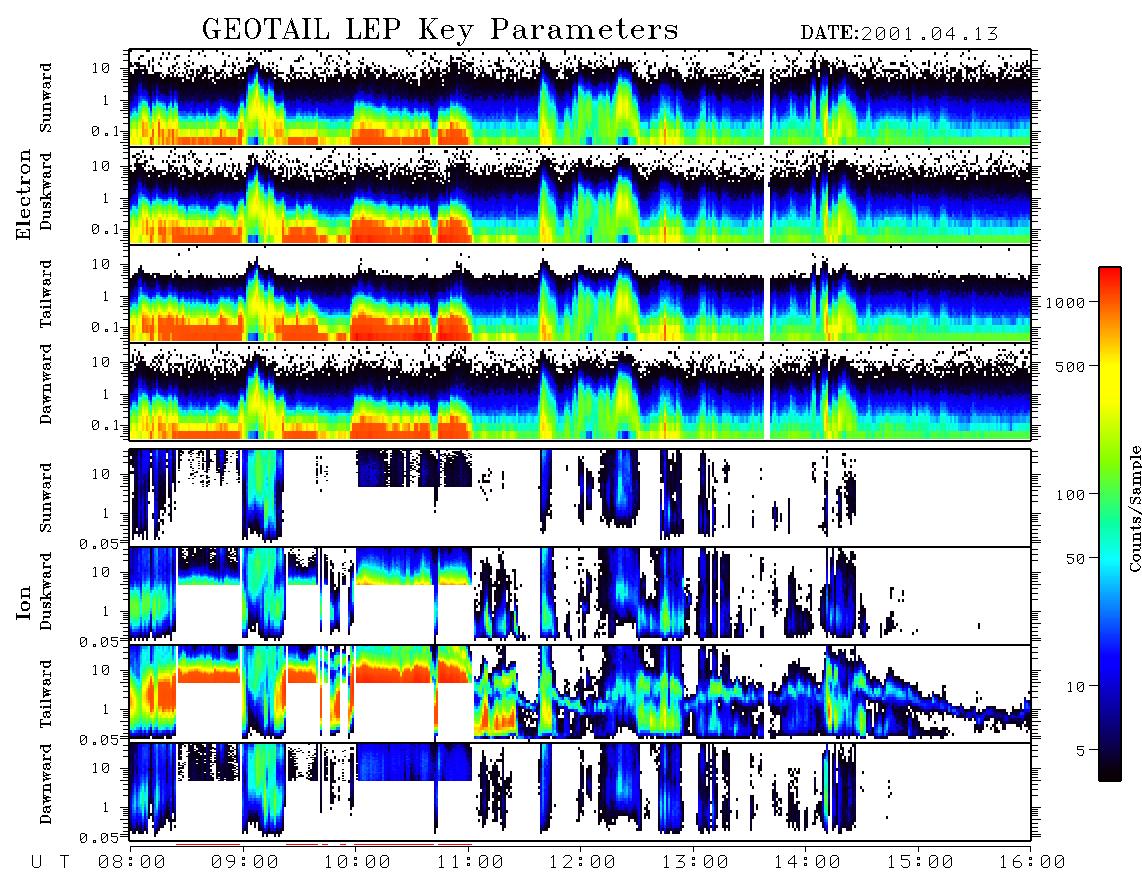The width and height of the screenshot is (1142, 880).
Task: Click the vertical Ion group label
Action: coord(23,602)
